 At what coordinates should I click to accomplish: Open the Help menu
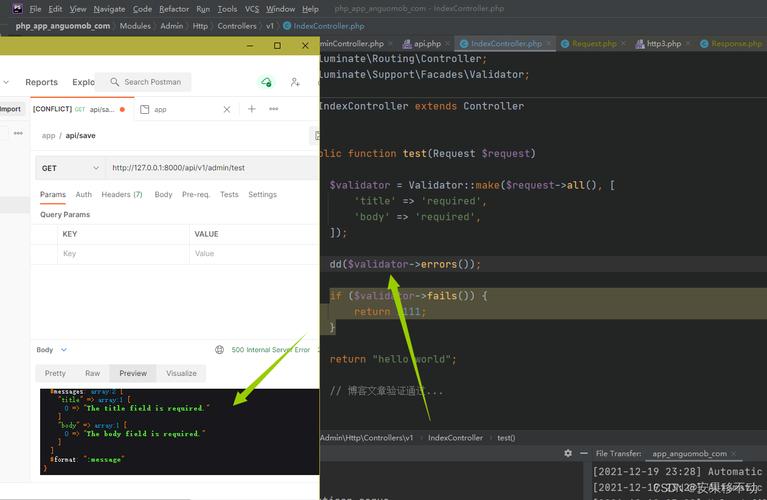tap(310, 9)
